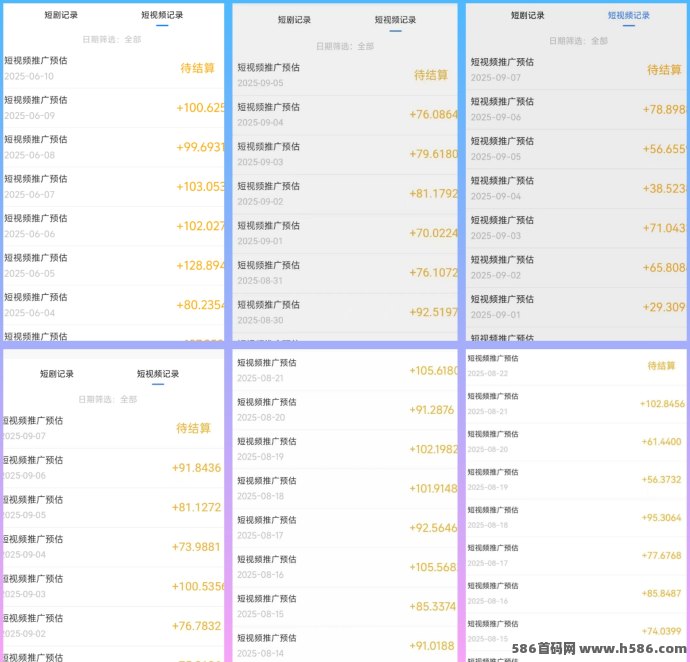690x662 pixels.
Task: Select the +85.8487 amount
Action: point(661,593)
